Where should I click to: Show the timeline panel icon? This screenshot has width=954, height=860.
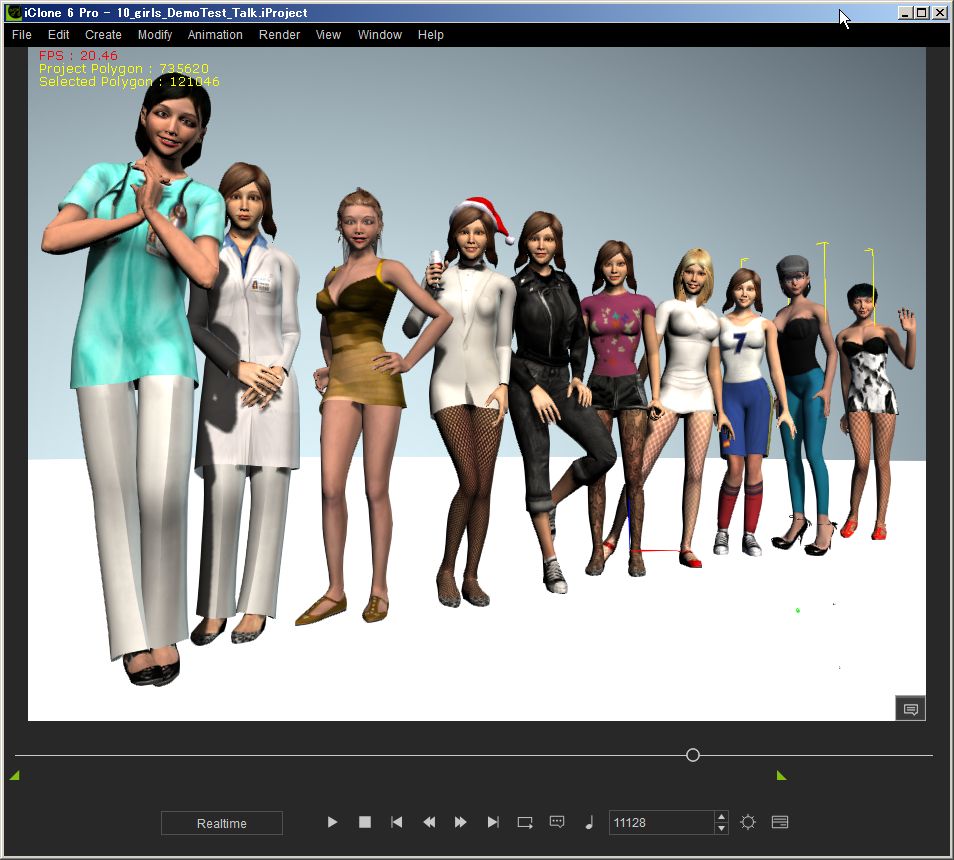(781, 822)
